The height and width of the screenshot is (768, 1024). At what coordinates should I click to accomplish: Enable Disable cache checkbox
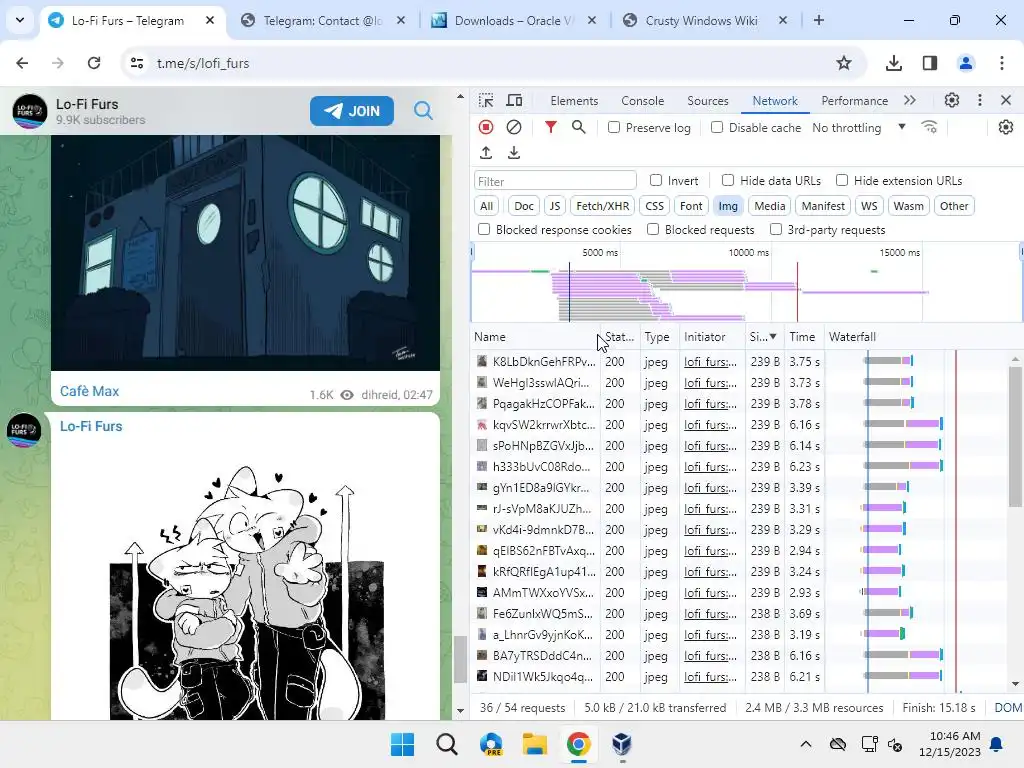717,127
